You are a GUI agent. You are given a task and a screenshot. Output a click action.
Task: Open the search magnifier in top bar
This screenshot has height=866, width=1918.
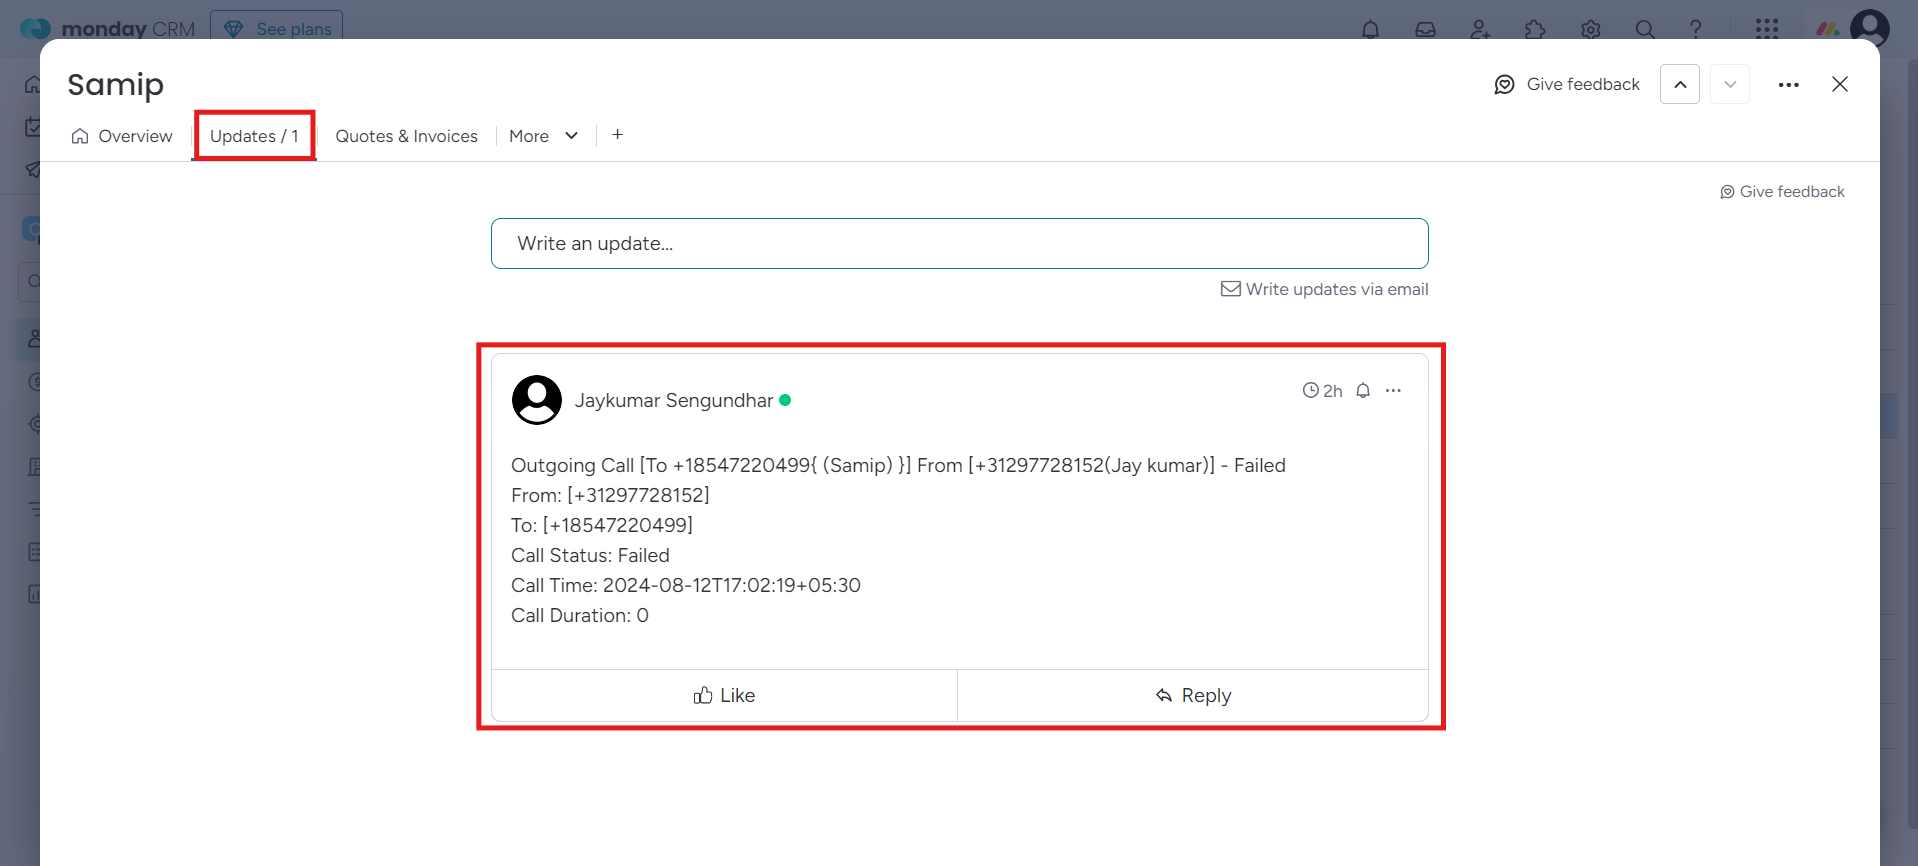click(x=1645, y=29)
